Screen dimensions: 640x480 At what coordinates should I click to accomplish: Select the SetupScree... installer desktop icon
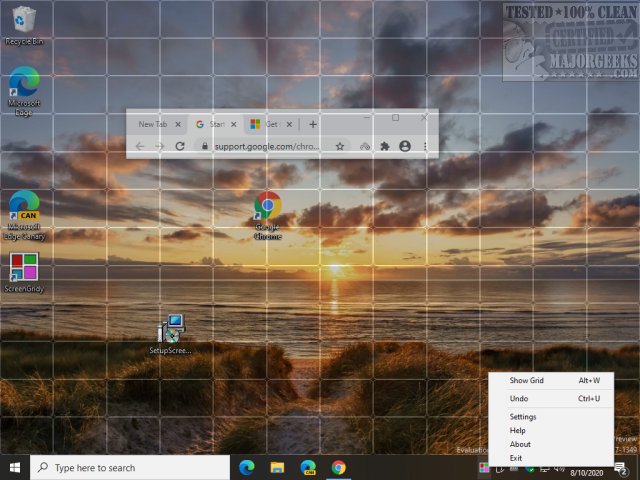click(x=171, y=334)
